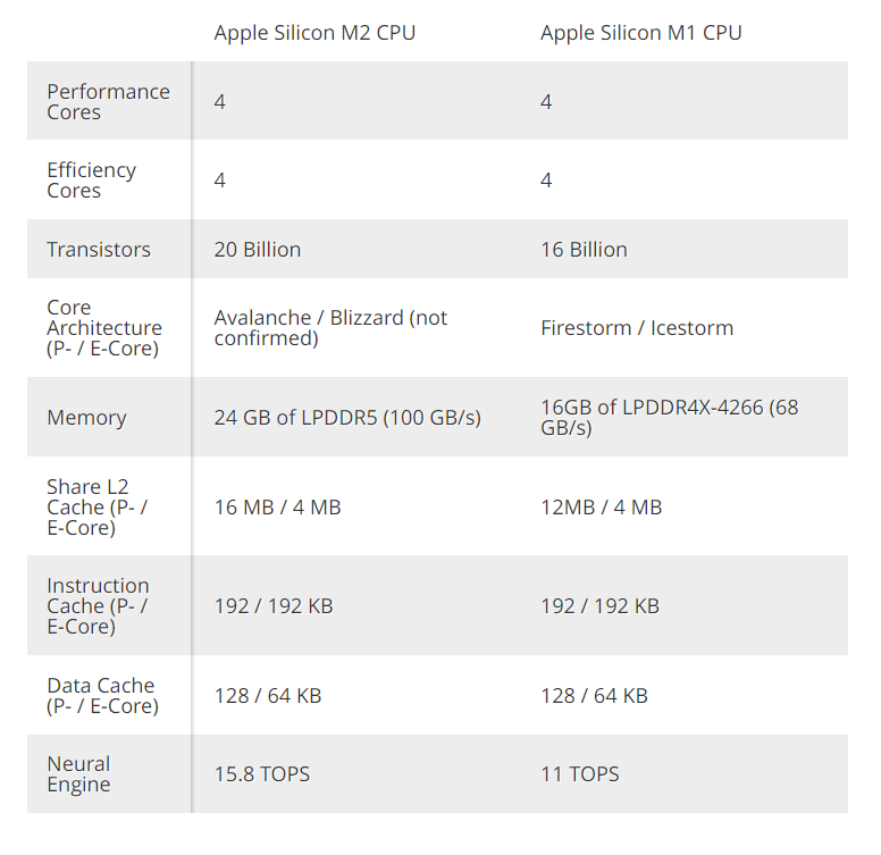The image size is (881, 855).
Task: Select the Memory row label
Action: (x=87, y=418)
